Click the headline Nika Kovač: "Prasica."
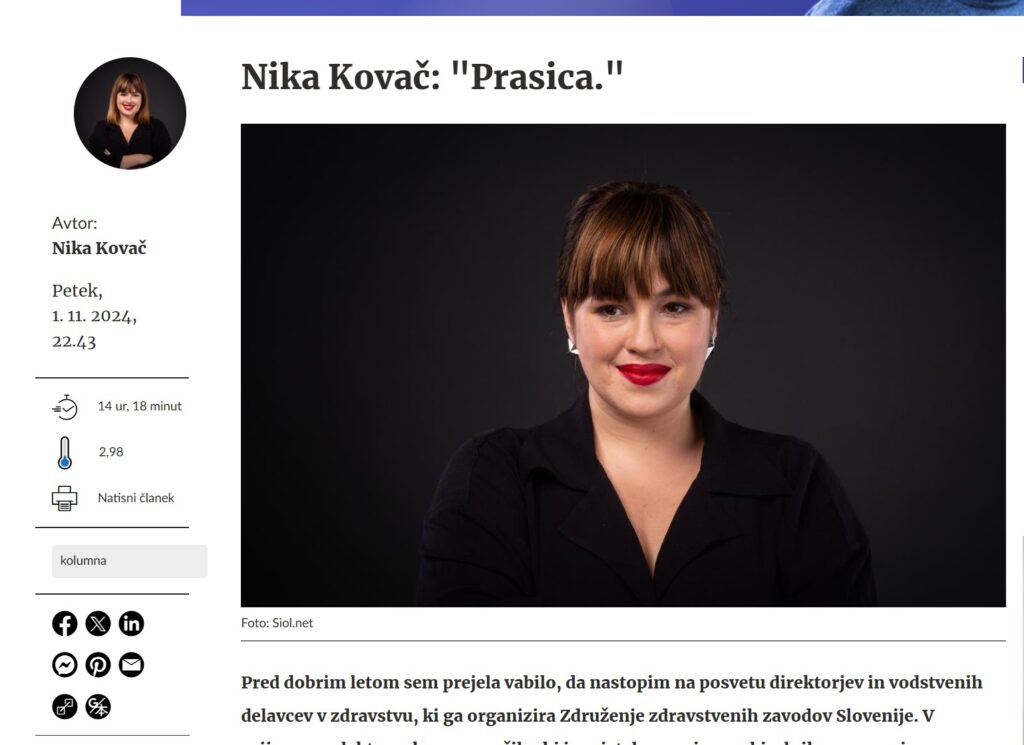This screenshot has height=745, width=1024. pyautogui.click(x=432, y=77)
